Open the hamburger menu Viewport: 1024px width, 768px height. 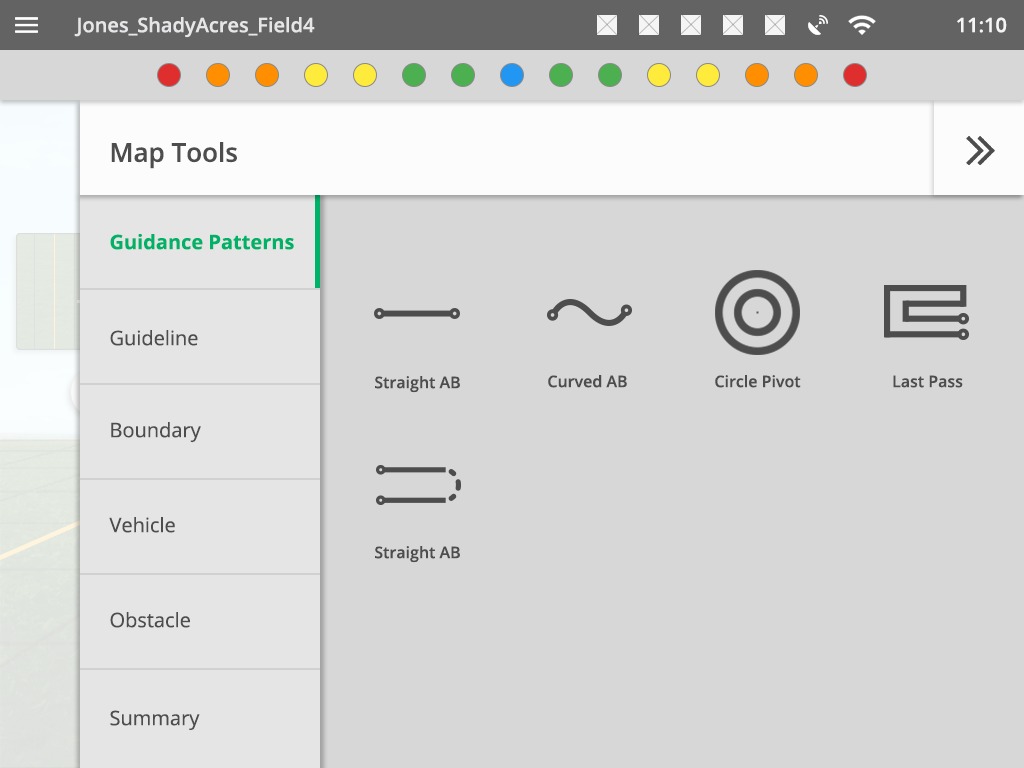(x=27, y=25)
